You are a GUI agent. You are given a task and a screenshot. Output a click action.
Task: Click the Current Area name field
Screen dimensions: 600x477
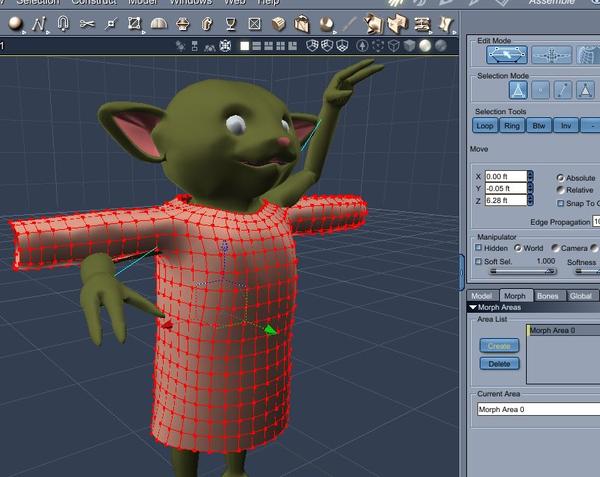point(538,409)
